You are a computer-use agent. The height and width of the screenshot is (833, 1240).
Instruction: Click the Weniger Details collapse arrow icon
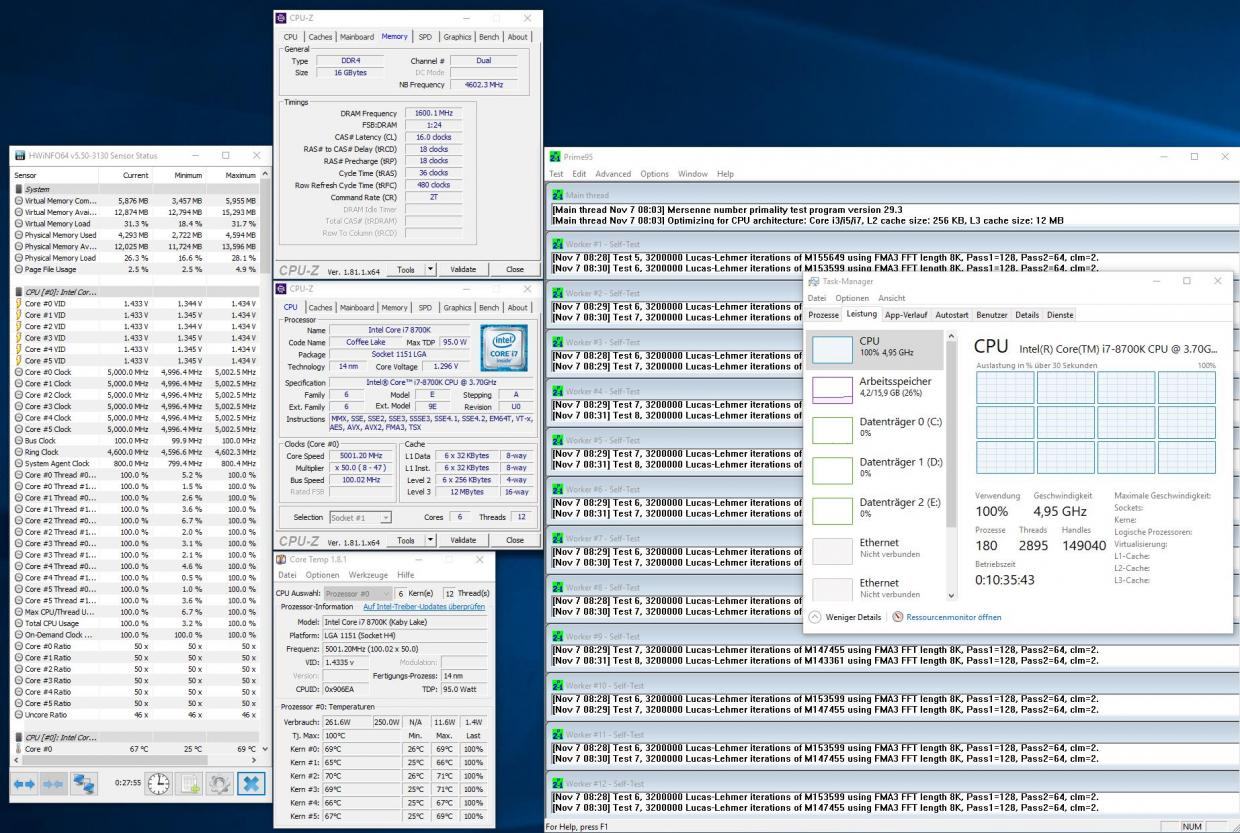pyautogui.click(x=813, y=617)
